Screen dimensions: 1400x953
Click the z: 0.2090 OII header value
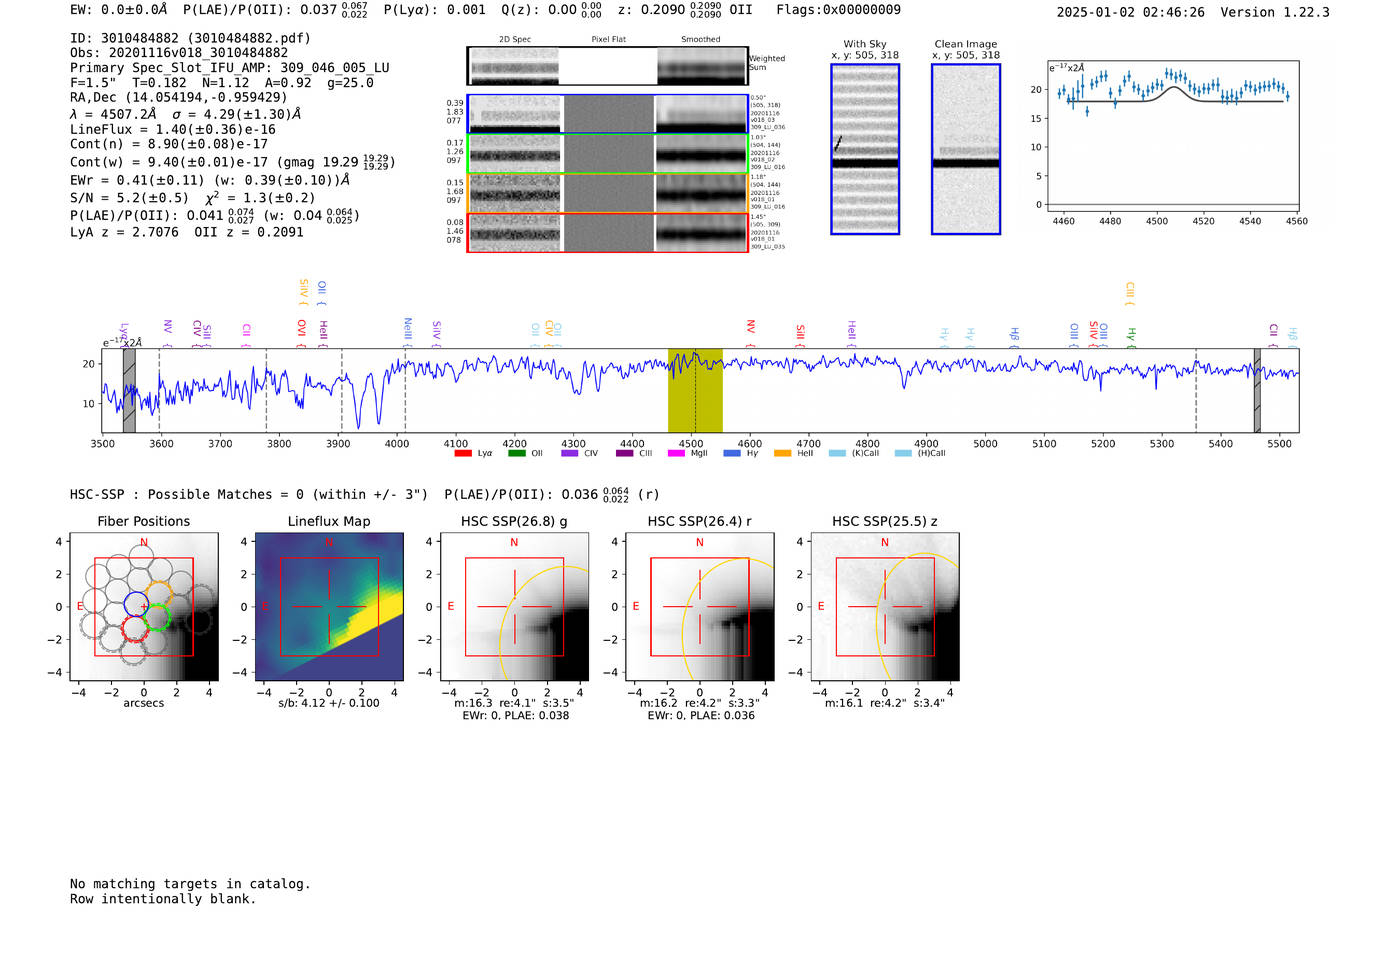[x=685, y=10]
